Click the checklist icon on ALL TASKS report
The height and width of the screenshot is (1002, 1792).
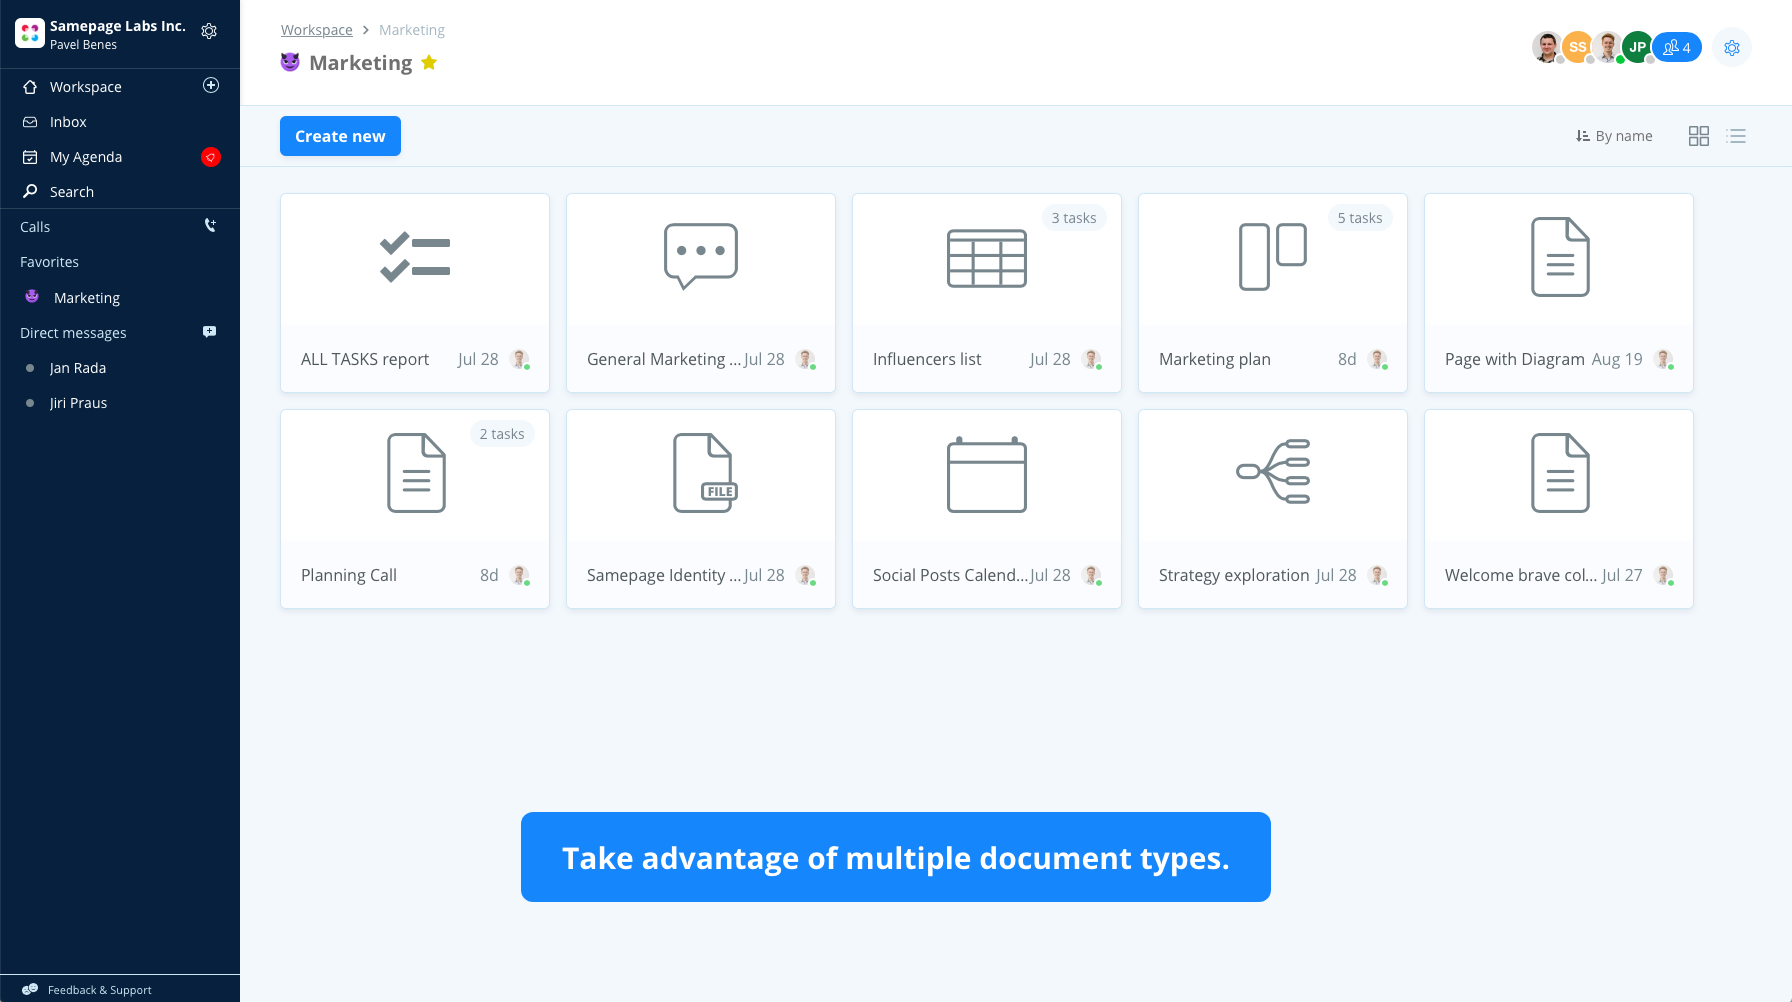pyautogui.click(x=415, y=257)
